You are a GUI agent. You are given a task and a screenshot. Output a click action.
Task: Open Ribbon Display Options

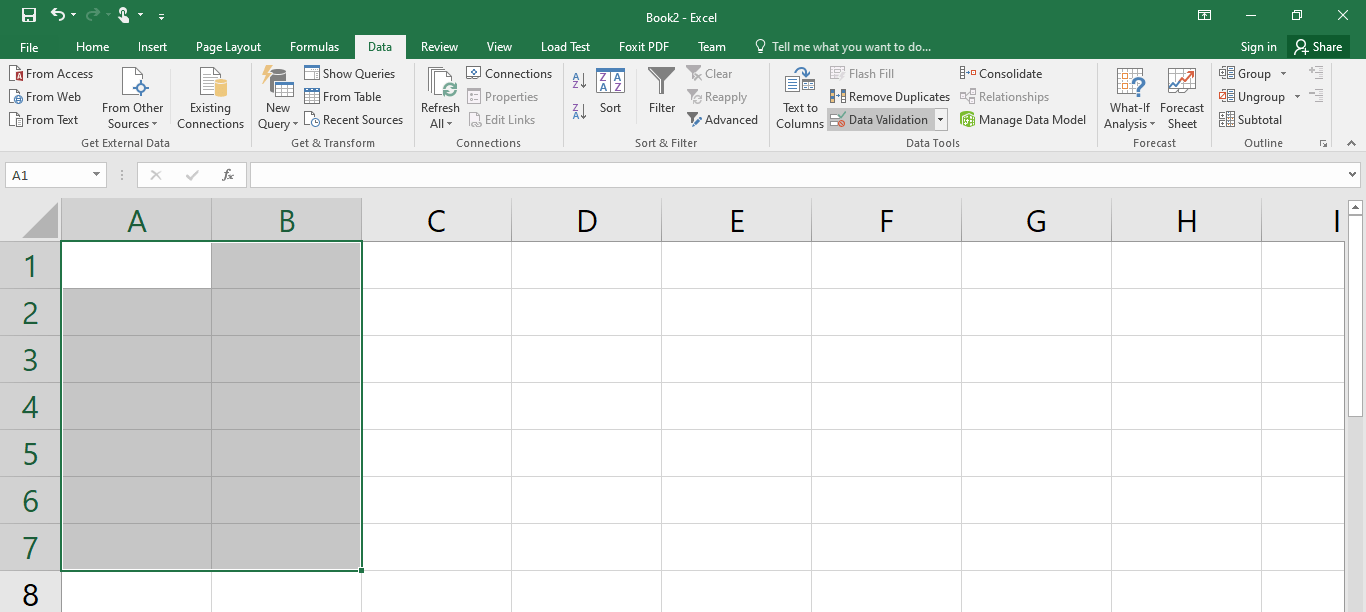(1205, 16)
